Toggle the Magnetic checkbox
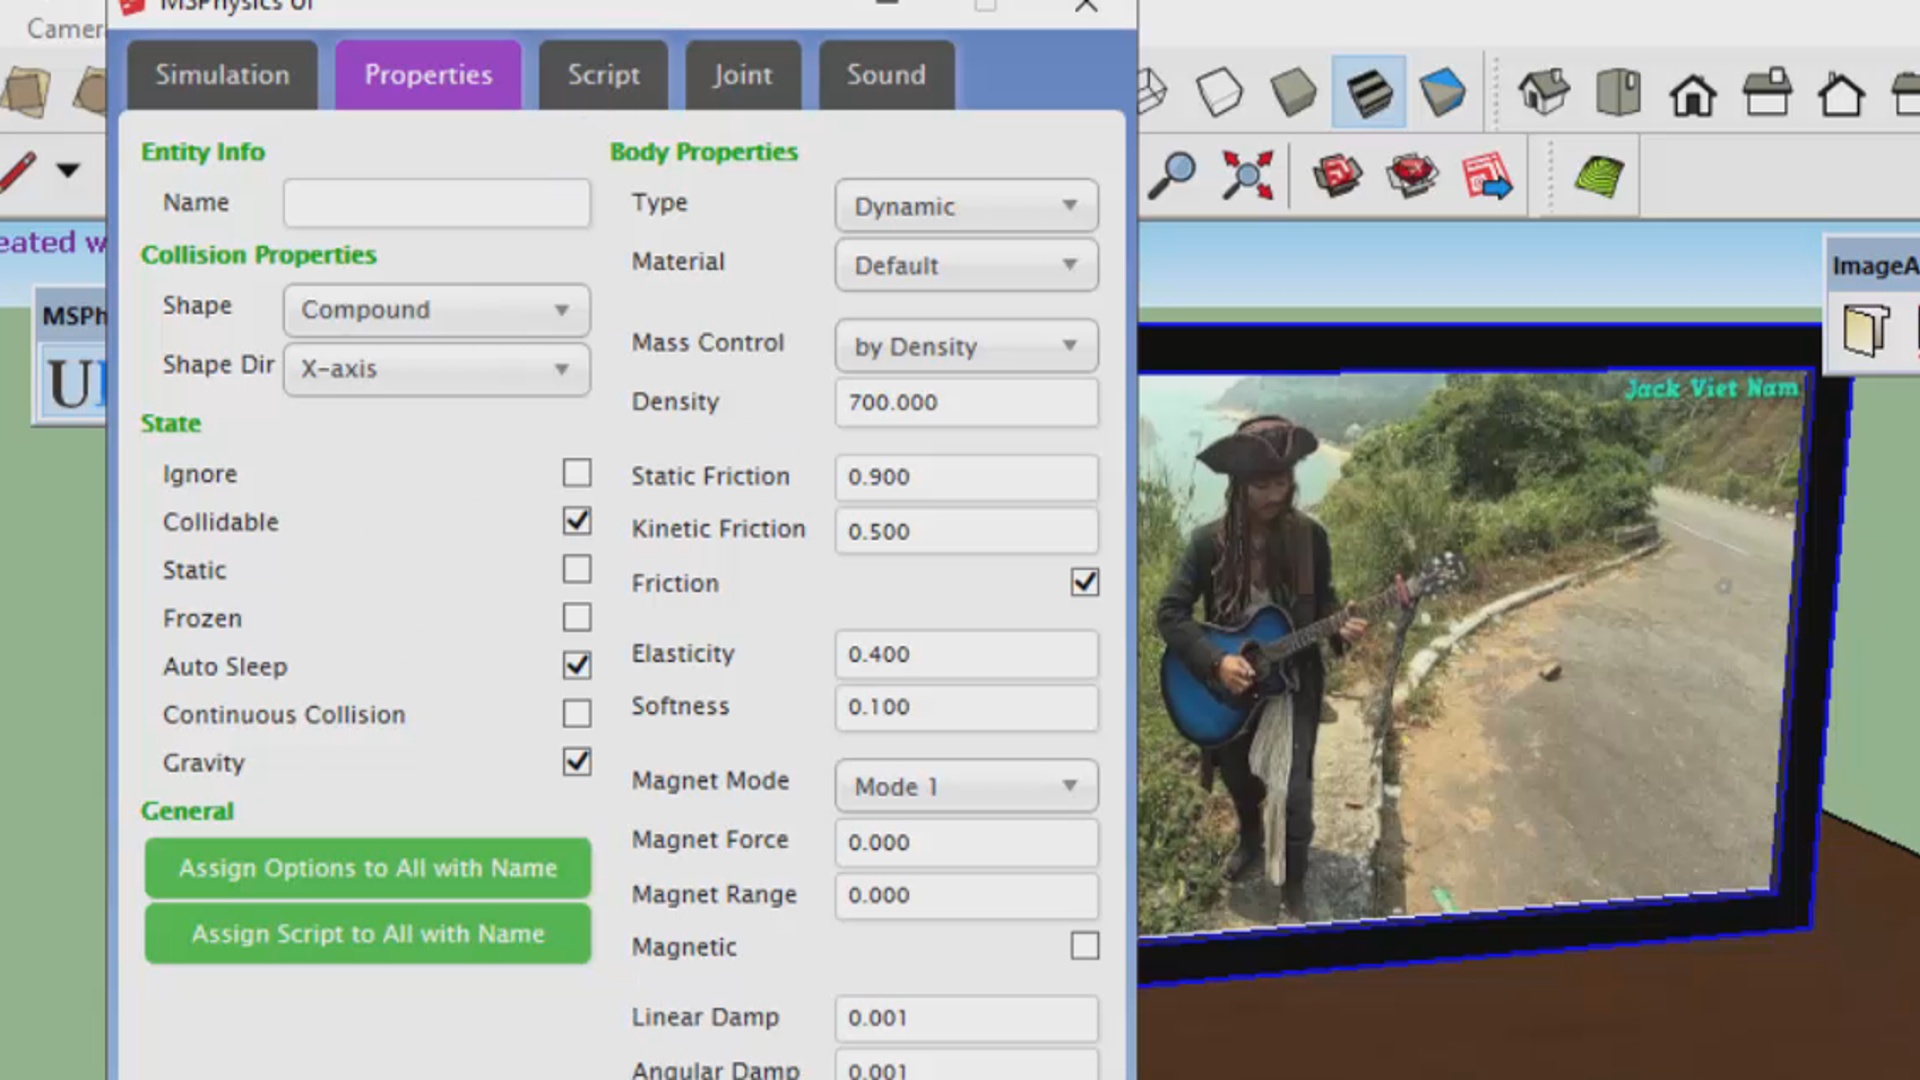Image resolution: width=1920 pixels, height=1080 pixels. 1084,946
